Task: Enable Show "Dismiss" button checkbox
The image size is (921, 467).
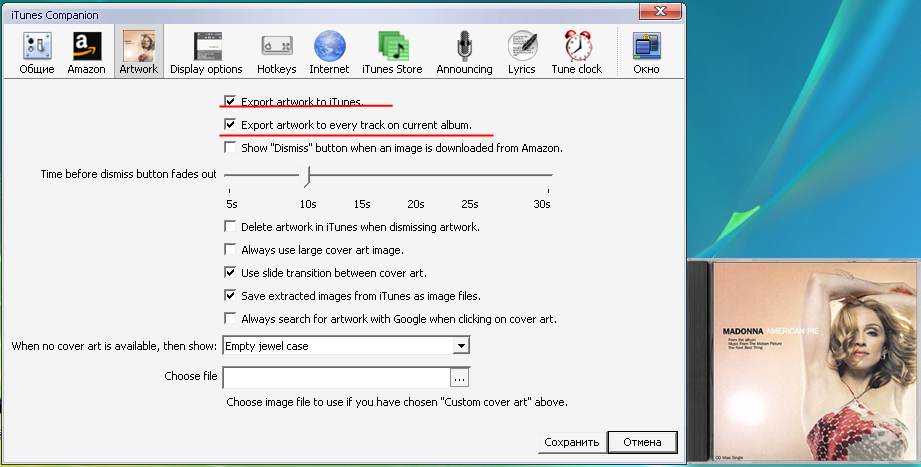Action: pos(231,148)
